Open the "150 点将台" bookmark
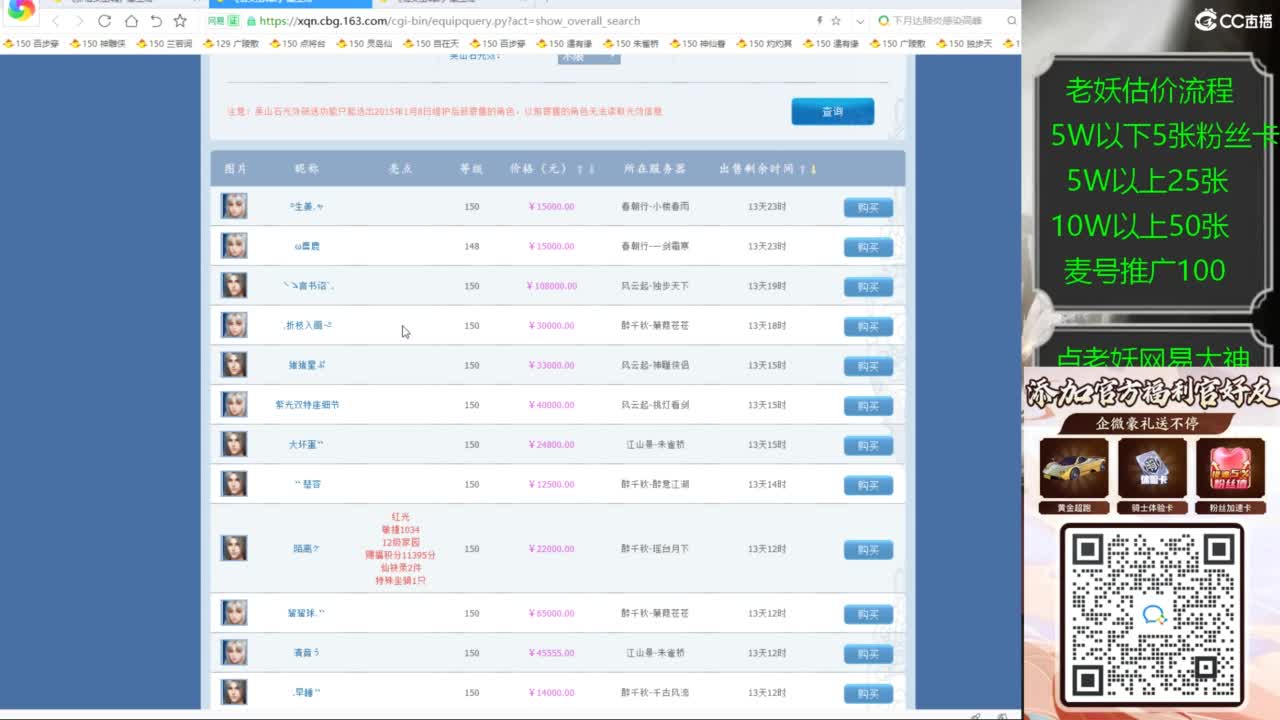Image resolution: width=1280 pixels, height=720 pixels. [x=298, y=44]
